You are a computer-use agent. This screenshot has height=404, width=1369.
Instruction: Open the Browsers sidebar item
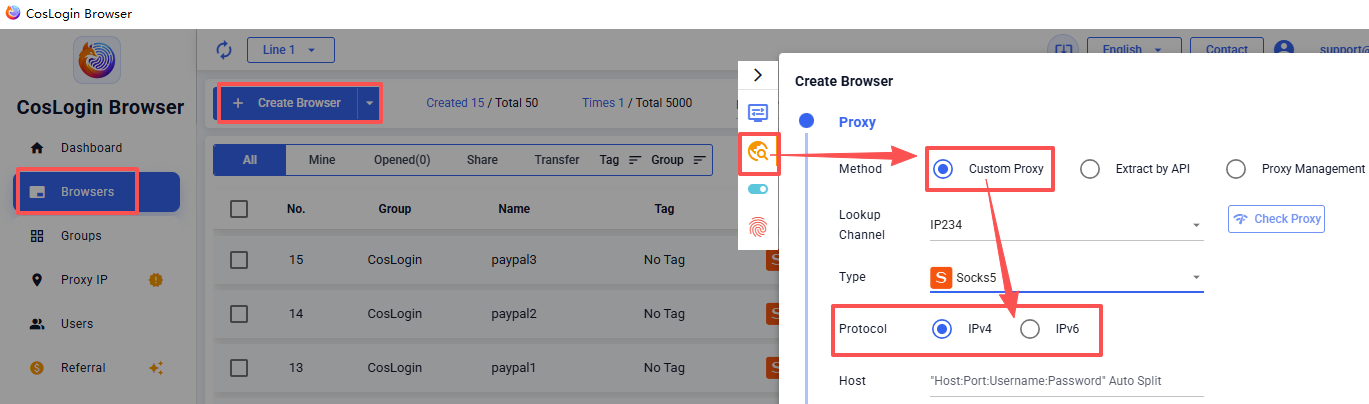click(x=97, y=192)
